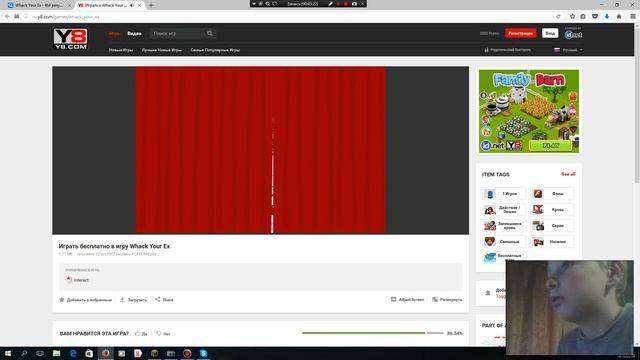Screen dimensions: 640x360
Task: Focus the game search field
Action: point(177,33)
